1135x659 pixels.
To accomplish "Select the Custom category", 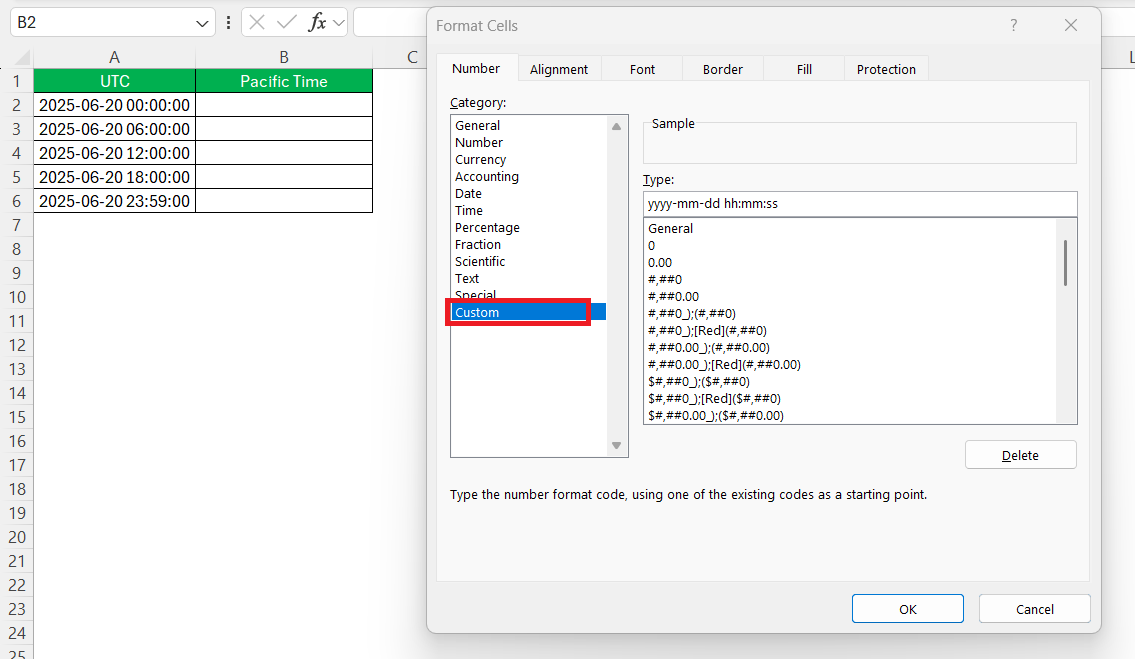I will 529,312.
